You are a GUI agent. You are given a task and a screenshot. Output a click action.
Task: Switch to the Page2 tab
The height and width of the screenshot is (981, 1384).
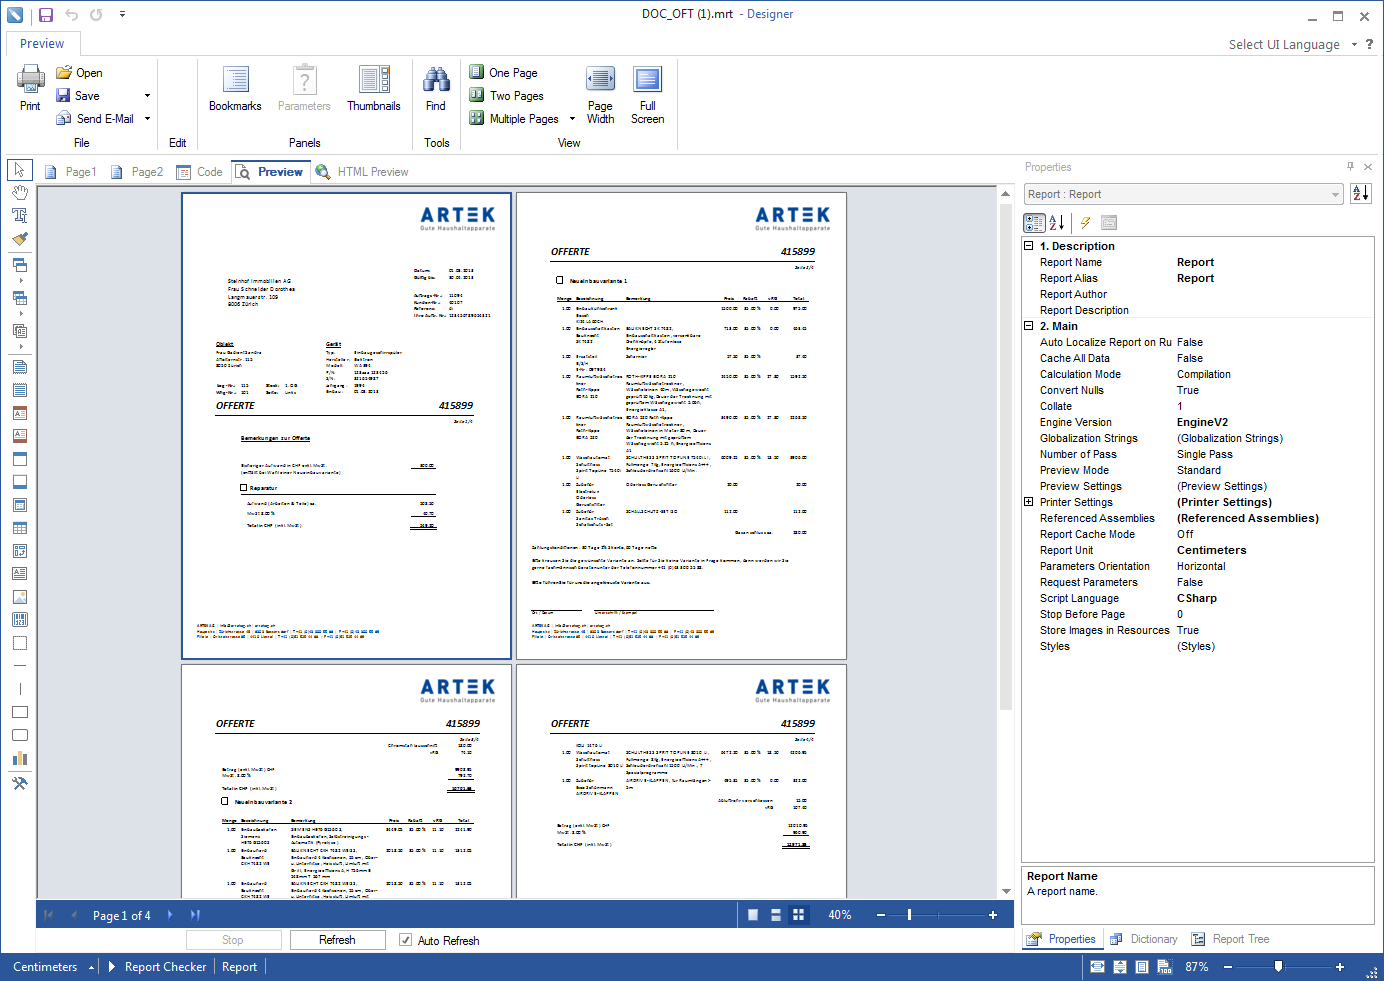pos(136,172)
